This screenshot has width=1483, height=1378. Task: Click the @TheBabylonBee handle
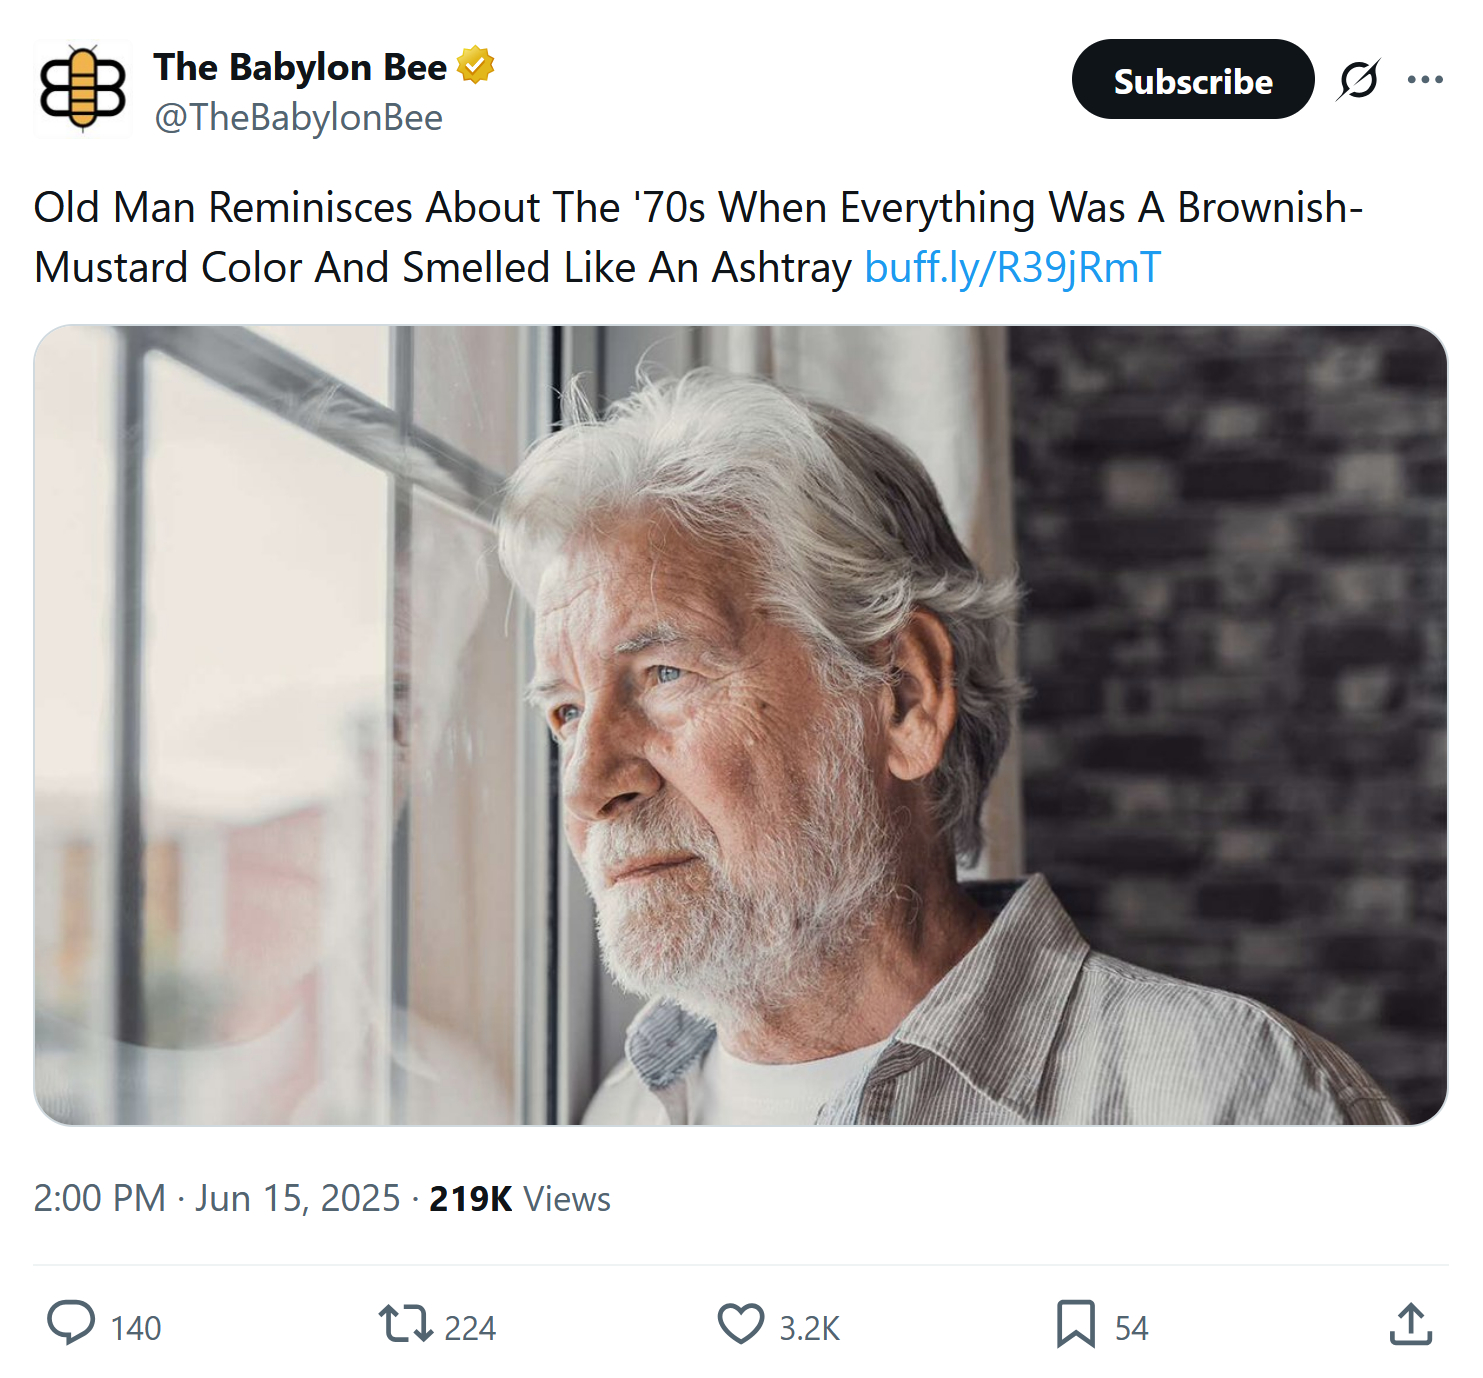click(298, 118)
